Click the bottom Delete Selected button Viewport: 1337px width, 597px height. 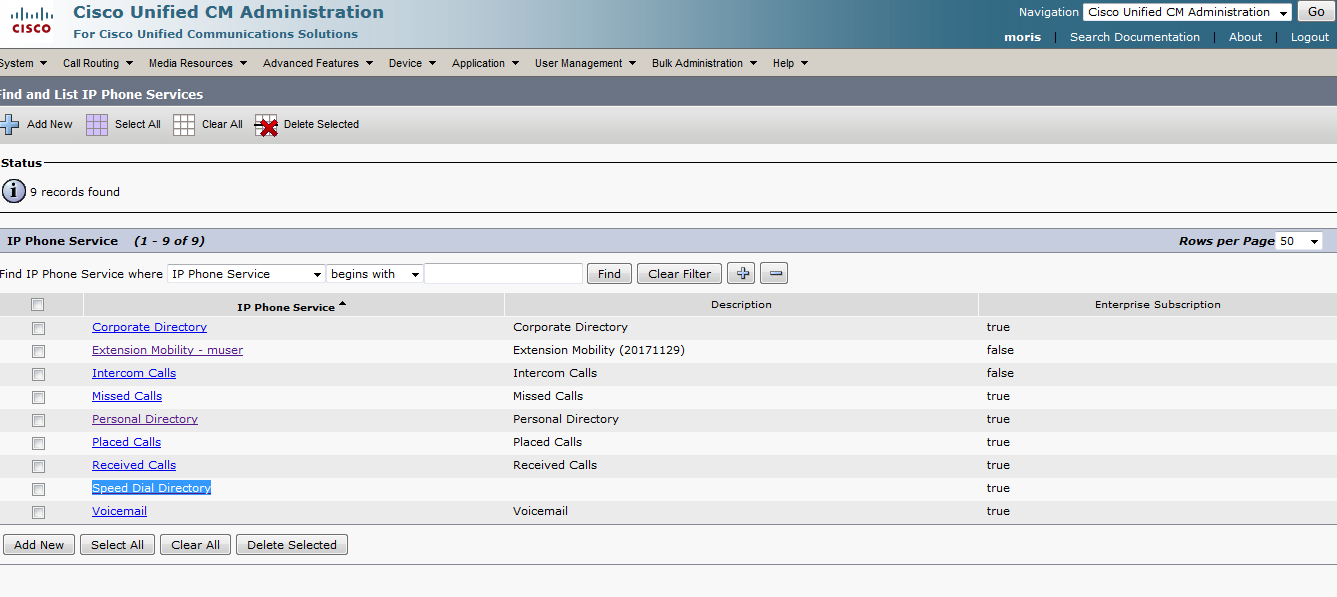tap(292, 545)
